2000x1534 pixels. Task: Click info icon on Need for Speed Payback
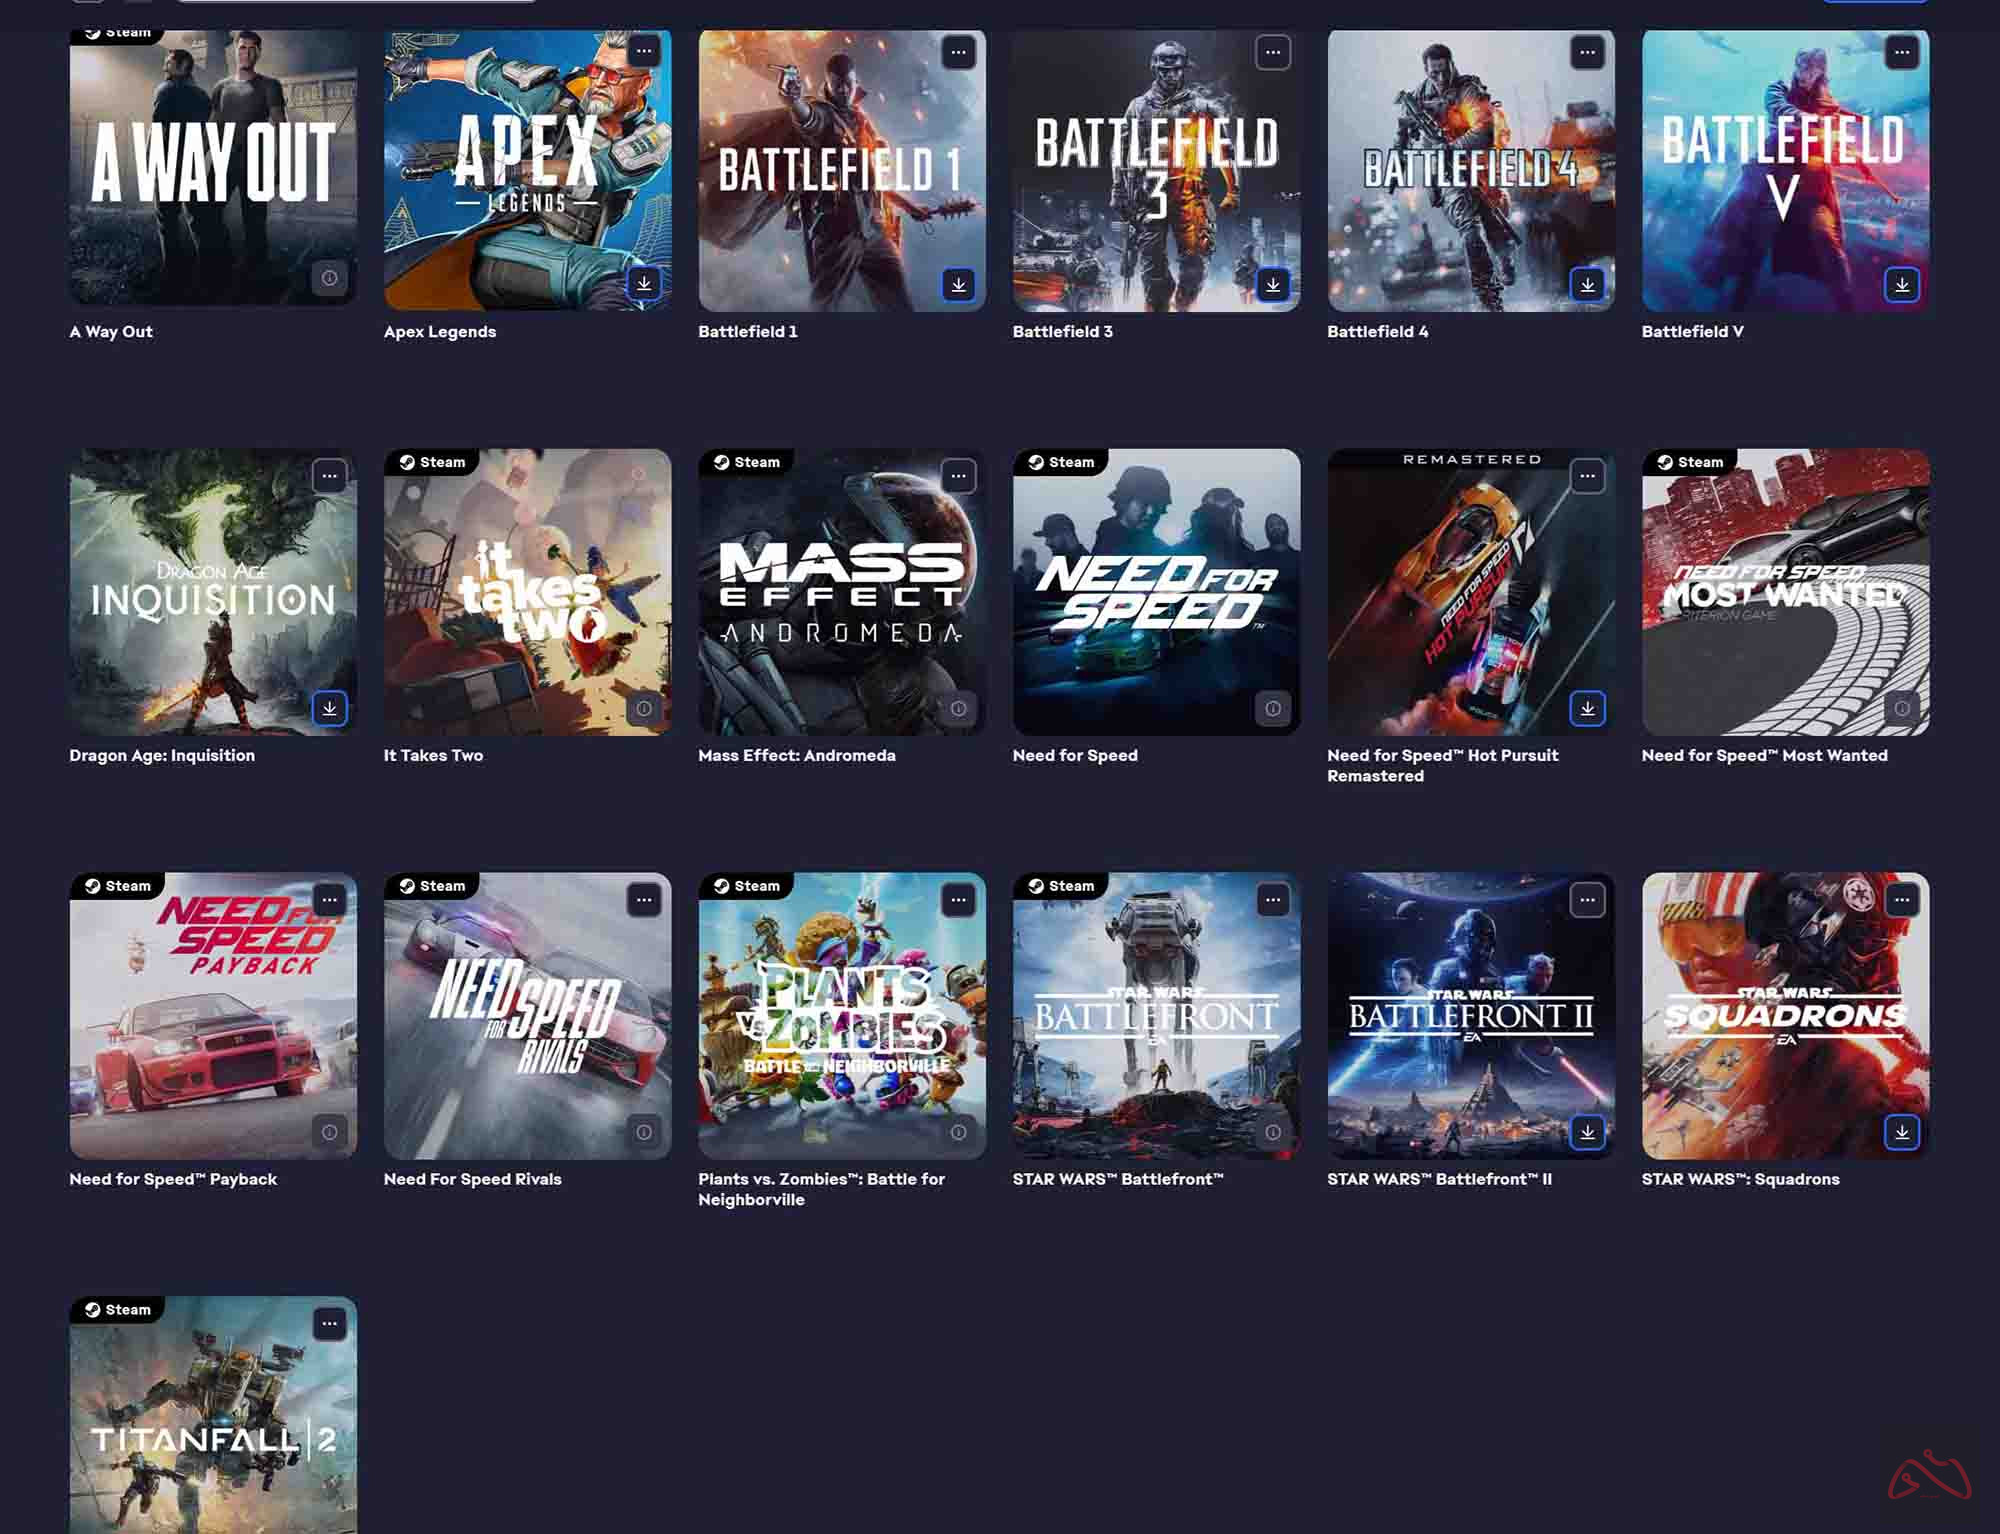click(x=329, y=1132)
